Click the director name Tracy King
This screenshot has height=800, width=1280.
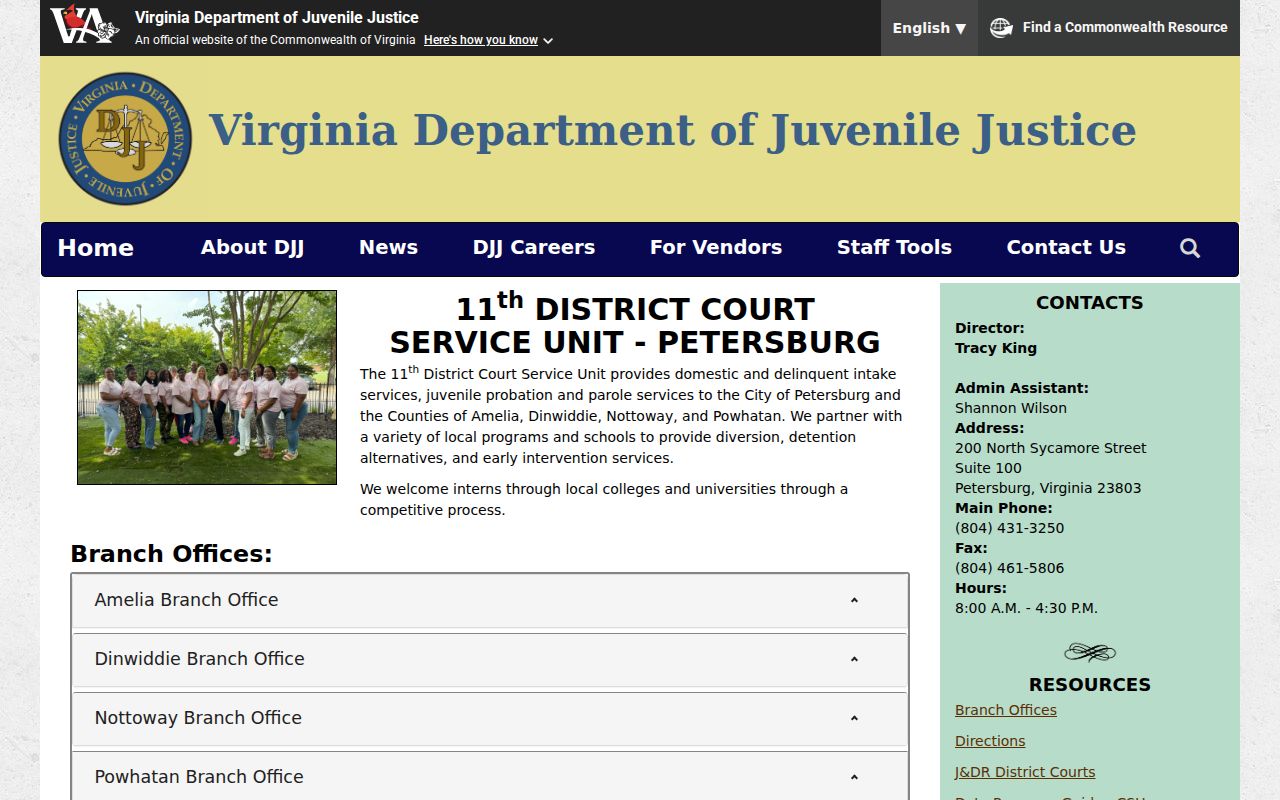pos(996,348)
